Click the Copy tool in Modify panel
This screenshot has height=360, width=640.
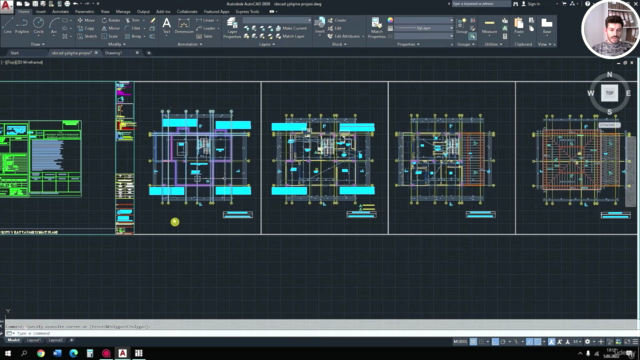[86, 28]
